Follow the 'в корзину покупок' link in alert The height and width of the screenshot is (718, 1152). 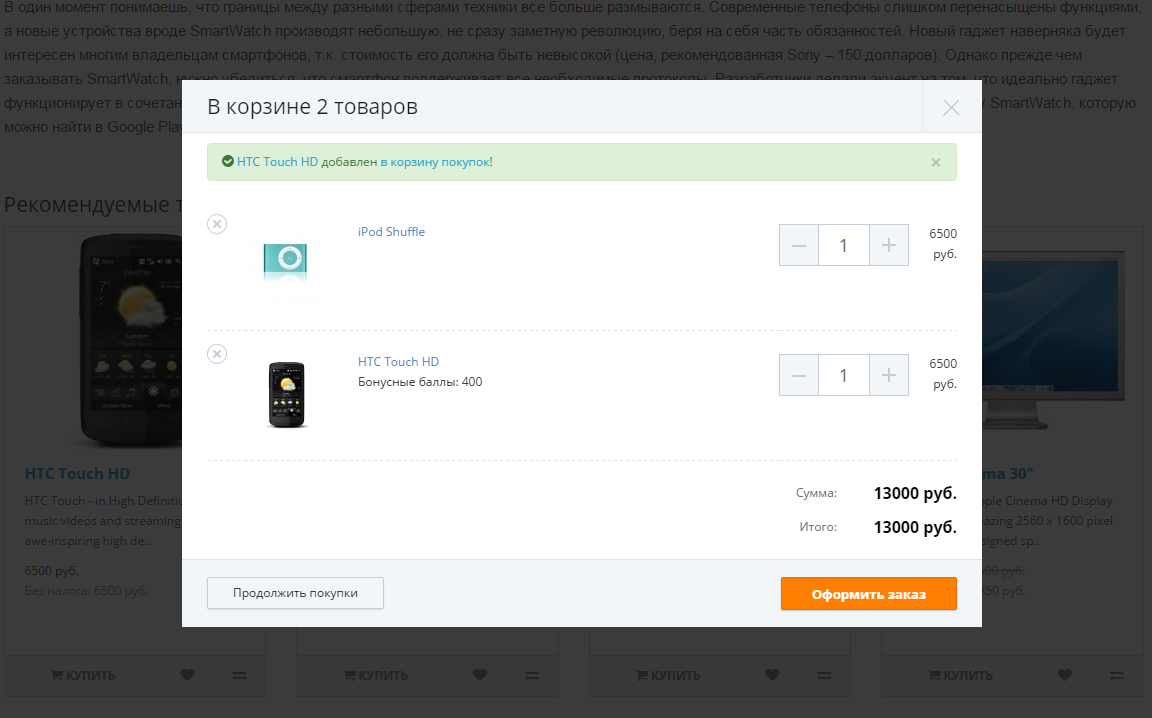tap(435, 162)
